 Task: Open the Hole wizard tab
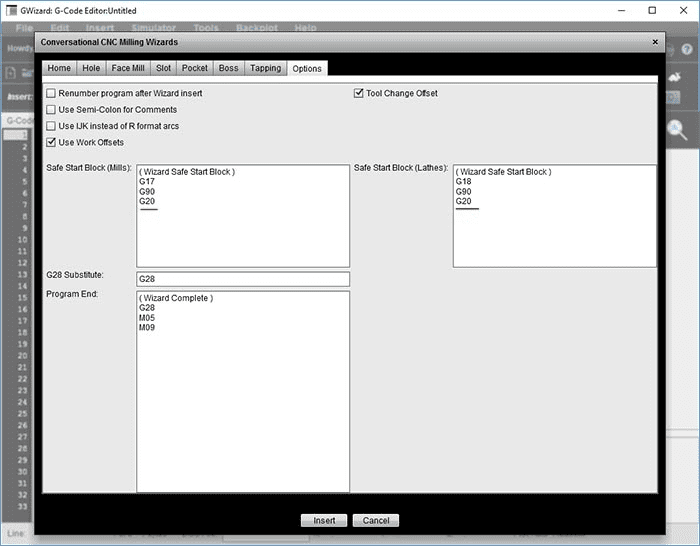coord(91,68)
